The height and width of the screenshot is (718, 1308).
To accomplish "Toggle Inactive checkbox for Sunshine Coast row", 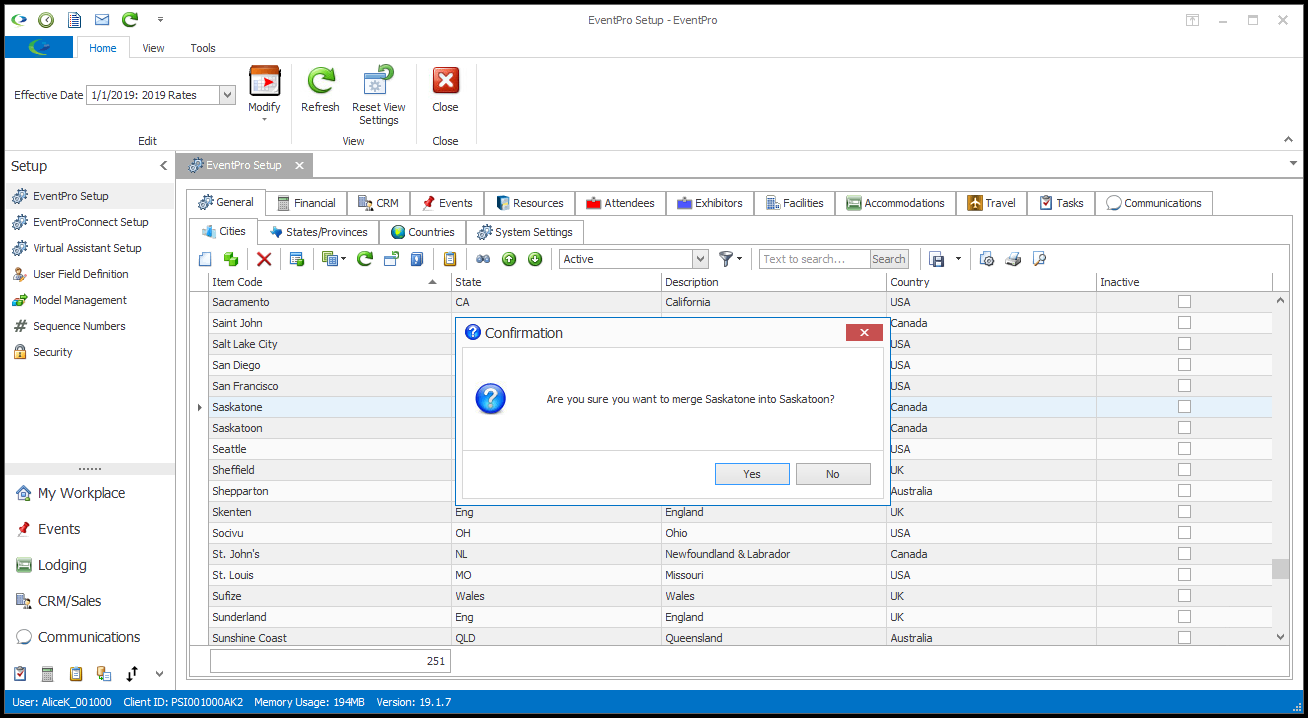I will pyautogui.click(x=1184, y=638).
